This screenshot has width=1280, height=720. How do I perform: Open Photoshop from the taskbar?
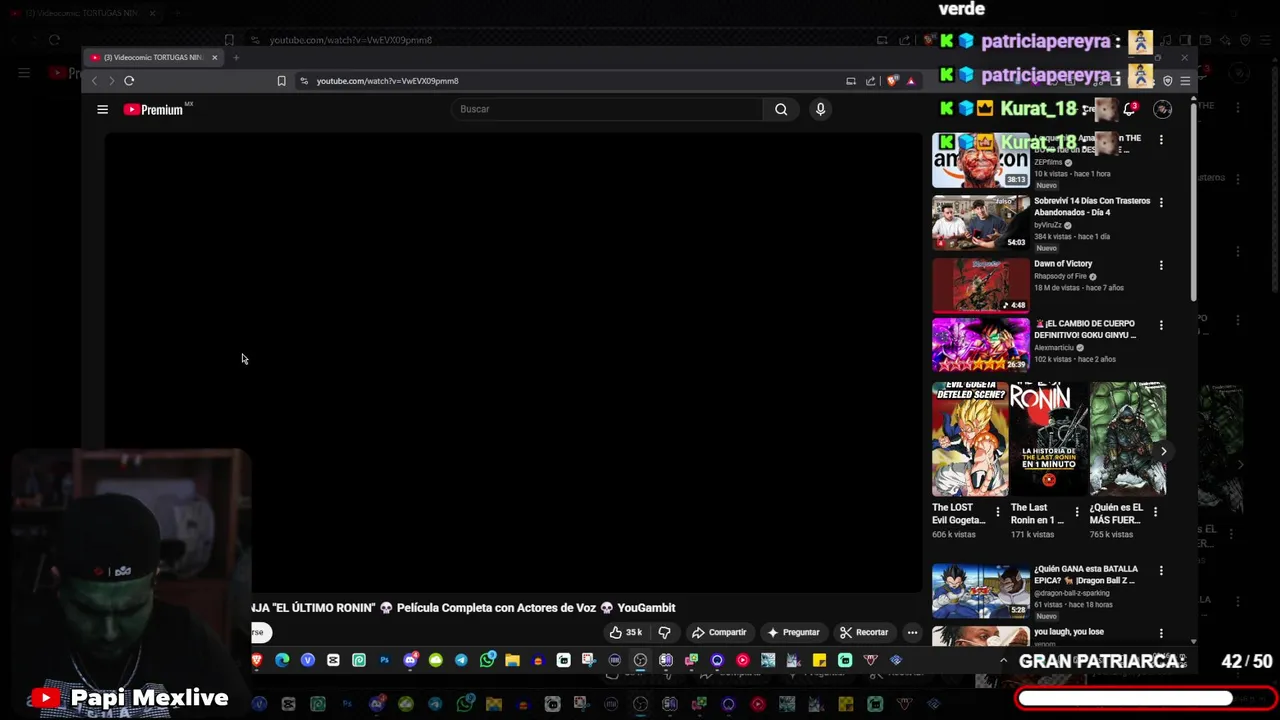tap(384, 660)
